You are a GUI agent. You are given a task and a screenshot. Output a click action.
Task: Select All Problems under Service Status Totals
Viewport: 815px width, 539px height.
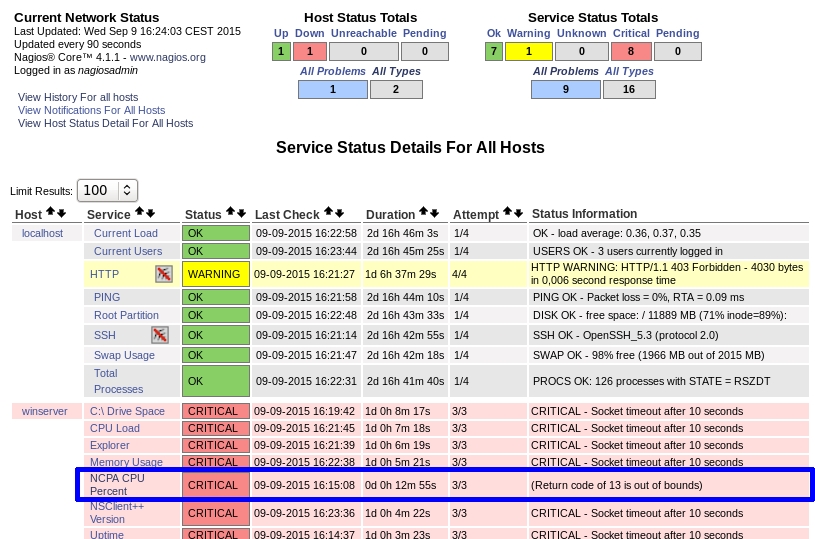tap(566, 71)
